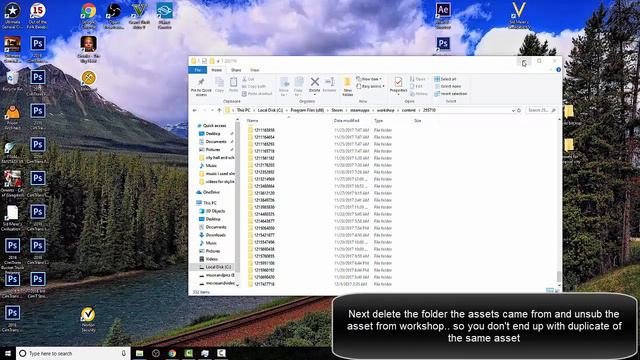
Task: Switch to the Share ribbon tab
Action: pyautogui.click(x=236, y=70)
